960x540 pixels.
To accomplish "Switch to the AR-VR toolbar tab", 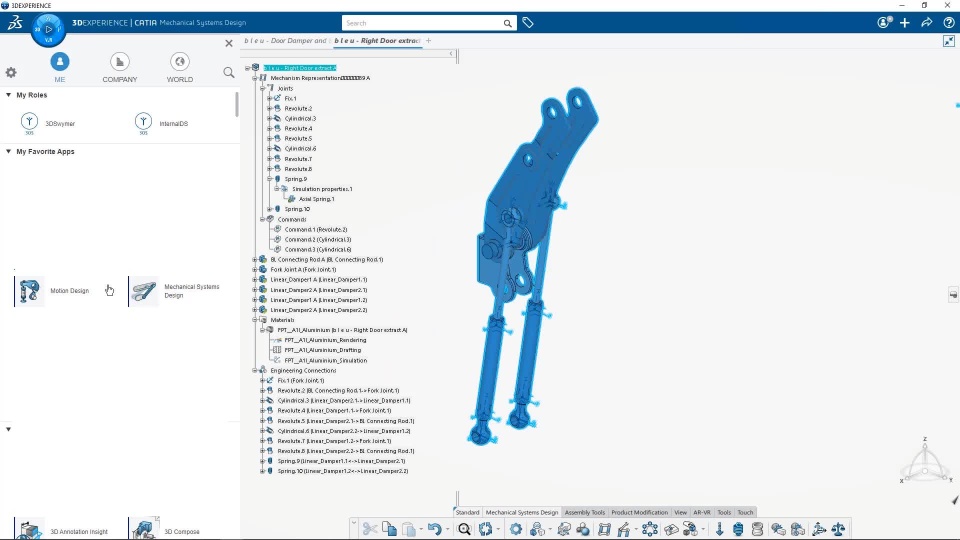I will click(x=702, y=512).
